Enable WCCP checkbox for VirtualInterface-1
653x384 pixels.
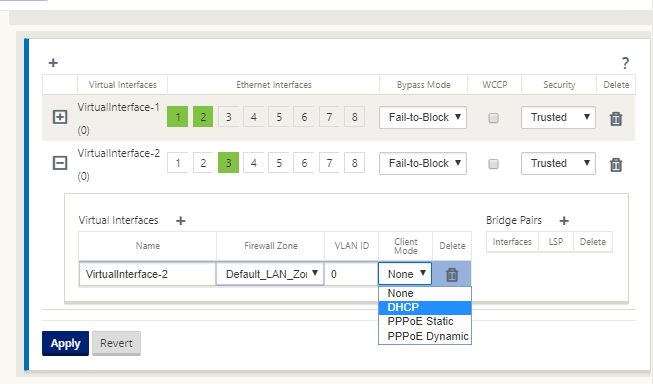pos(493,118)
